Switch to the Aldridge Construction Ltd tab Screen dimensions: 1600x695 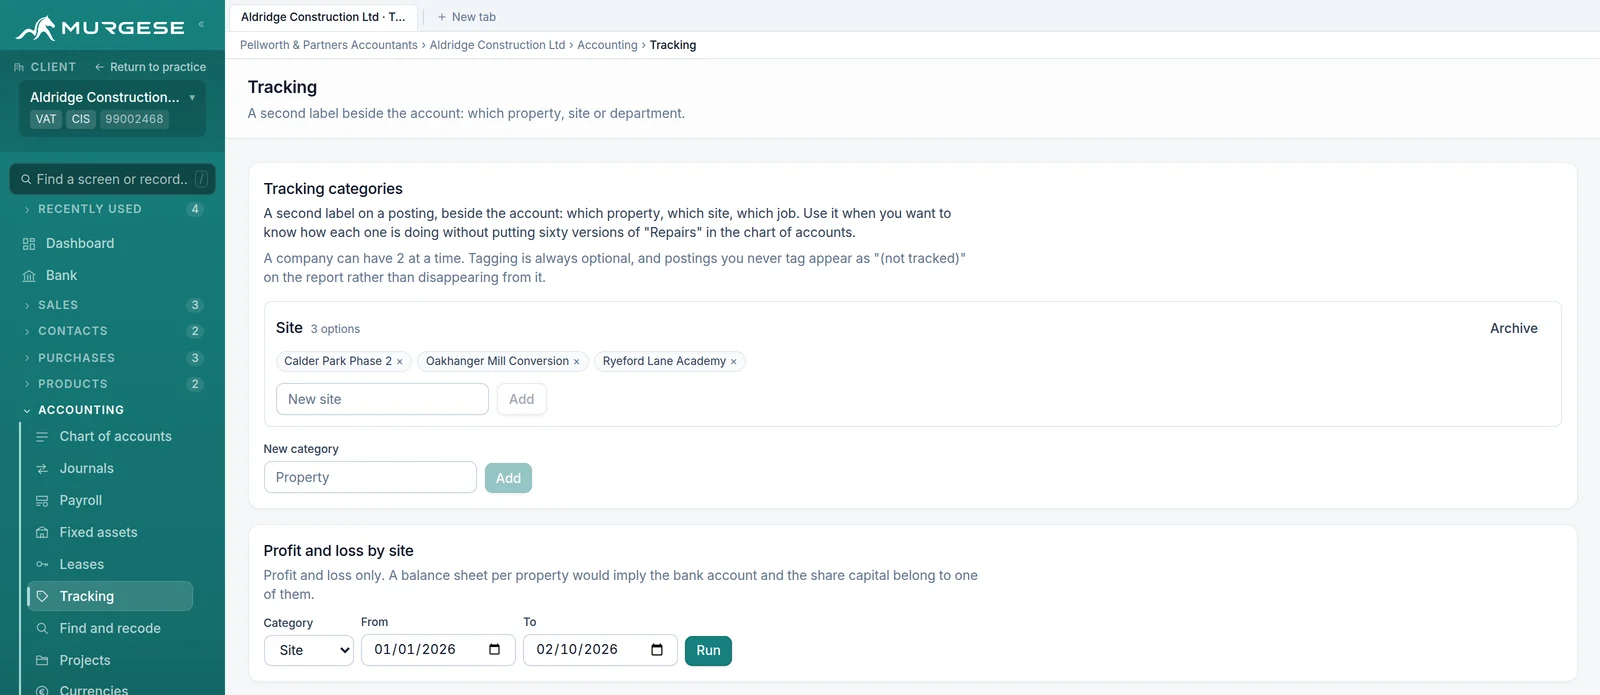[x=323, y=17]
